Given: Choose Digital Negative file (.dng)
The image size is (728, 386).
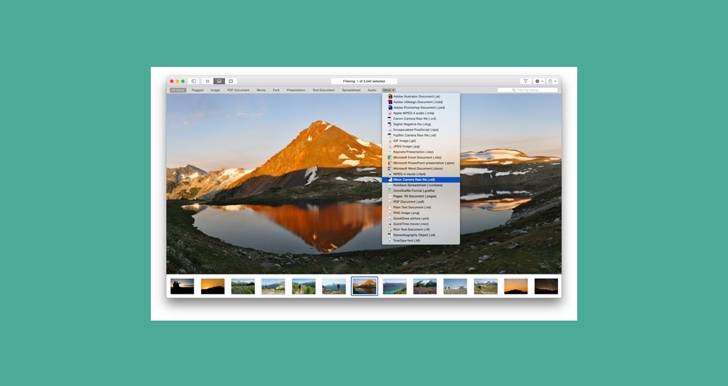Looking at the screenshot, I should [x=421, y=124].
